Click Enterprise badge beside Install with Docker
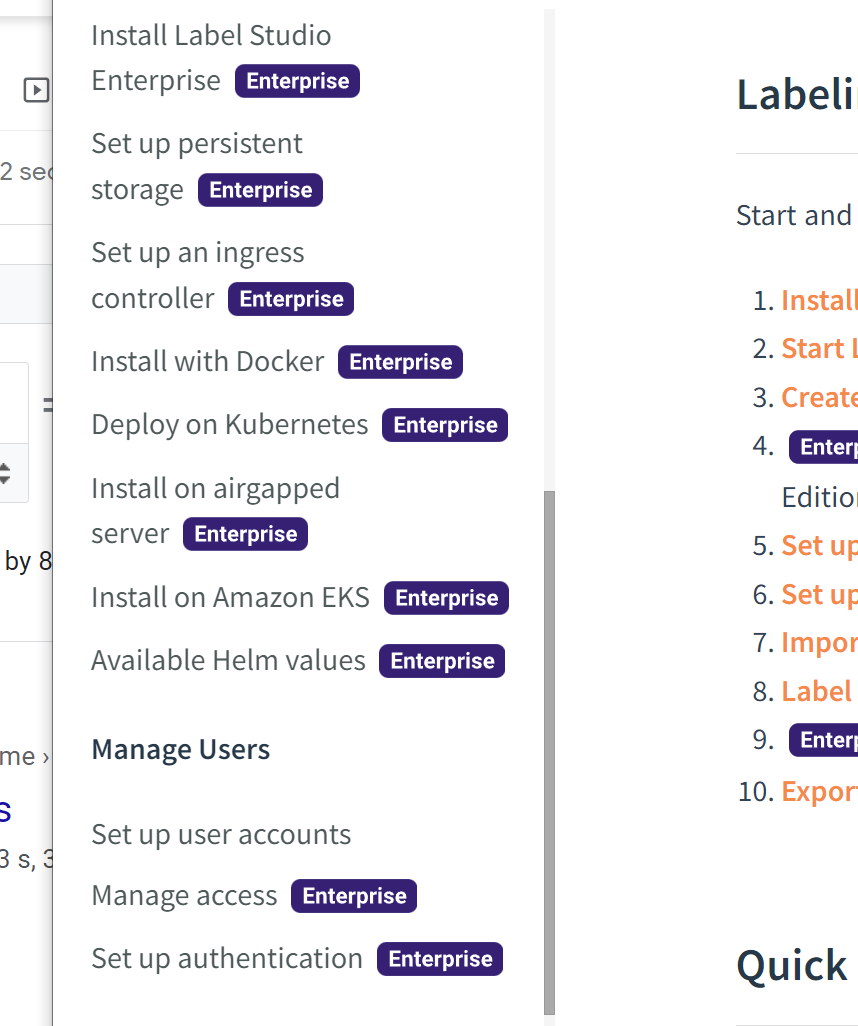 (400, 362)
